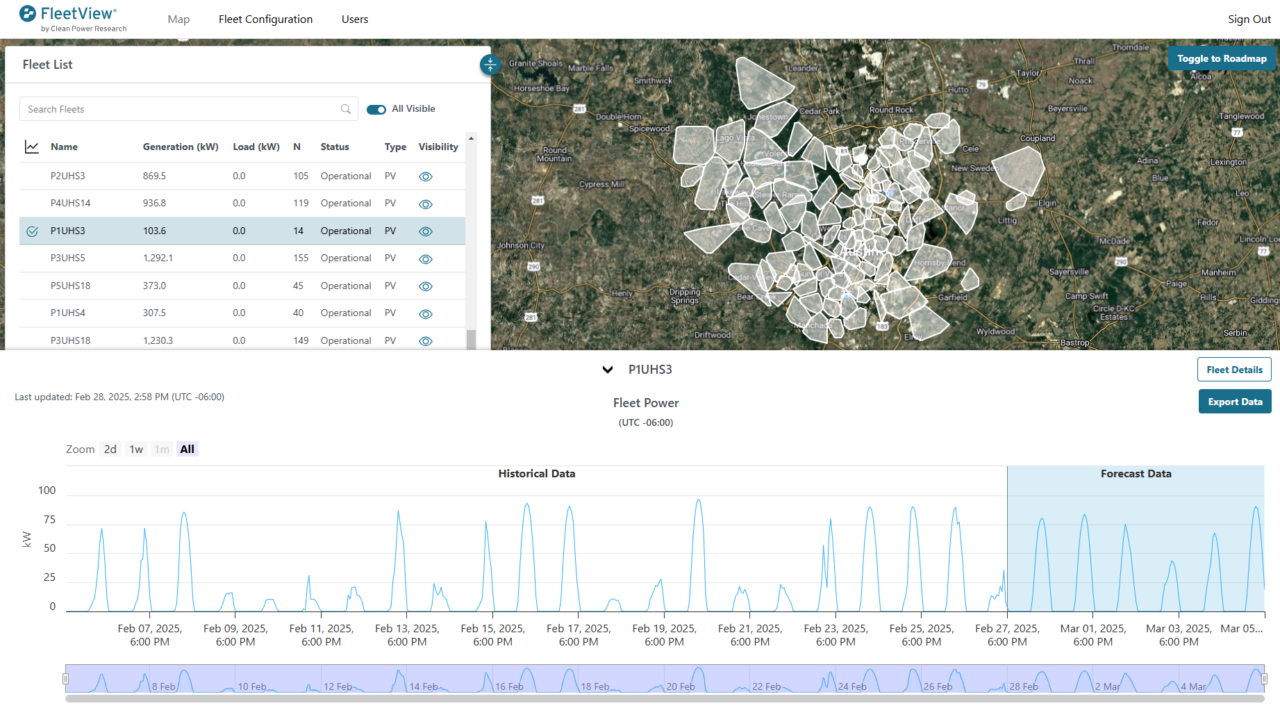1280x708 pixels.
Task: Export Data for P1UHS3
Action: click(1234, 401)
